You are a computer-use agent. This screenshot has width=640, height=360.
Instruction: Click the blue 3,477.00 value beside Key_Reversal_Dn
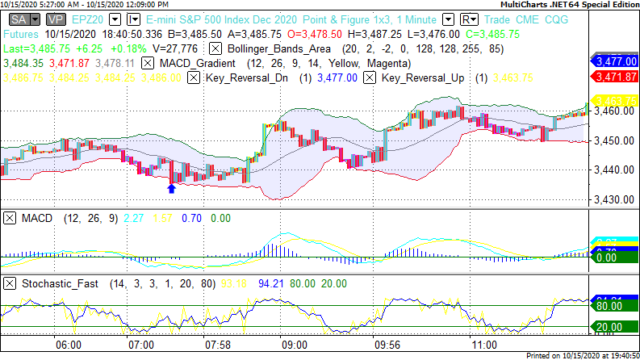click(x=337, y=78)
